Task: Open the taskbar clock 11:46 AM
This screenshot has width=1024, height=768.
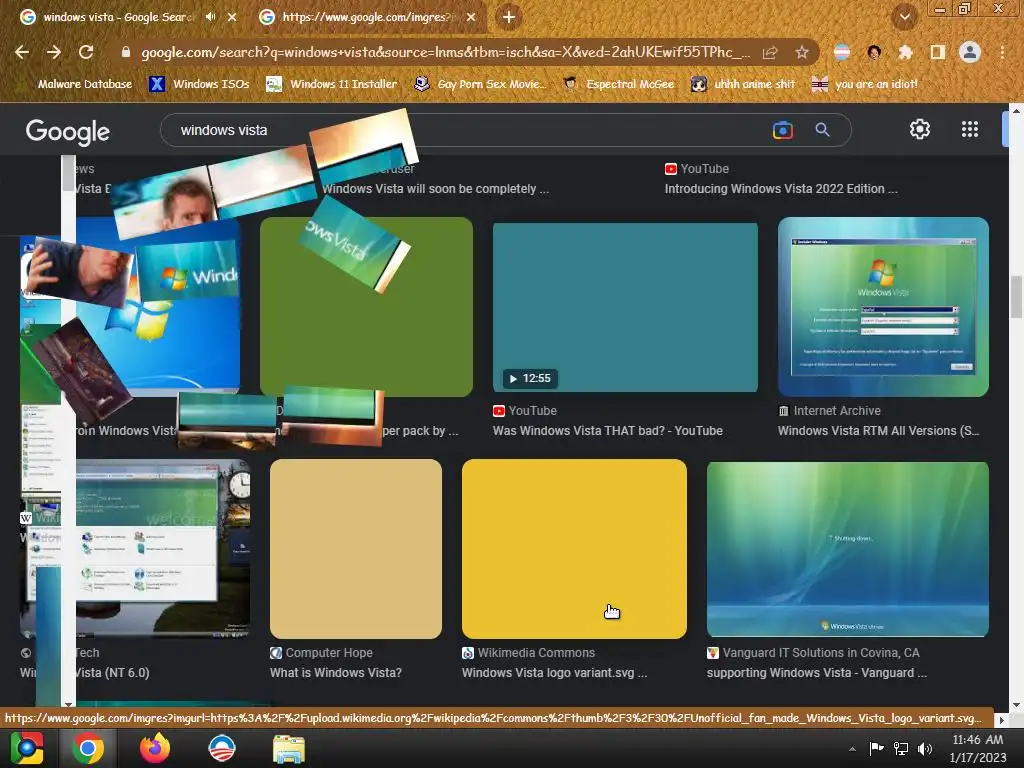Action: point(978,748)
